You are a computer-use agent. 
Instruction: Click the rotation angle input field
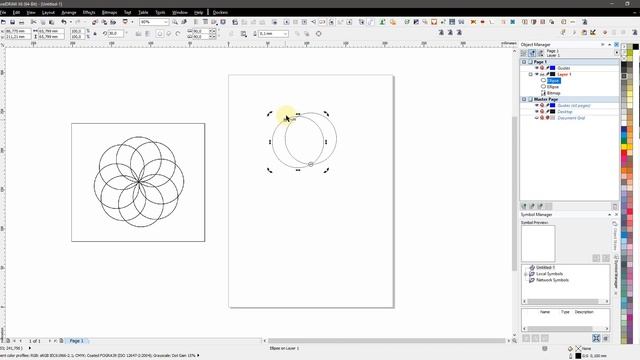click(x=116, y=34)
